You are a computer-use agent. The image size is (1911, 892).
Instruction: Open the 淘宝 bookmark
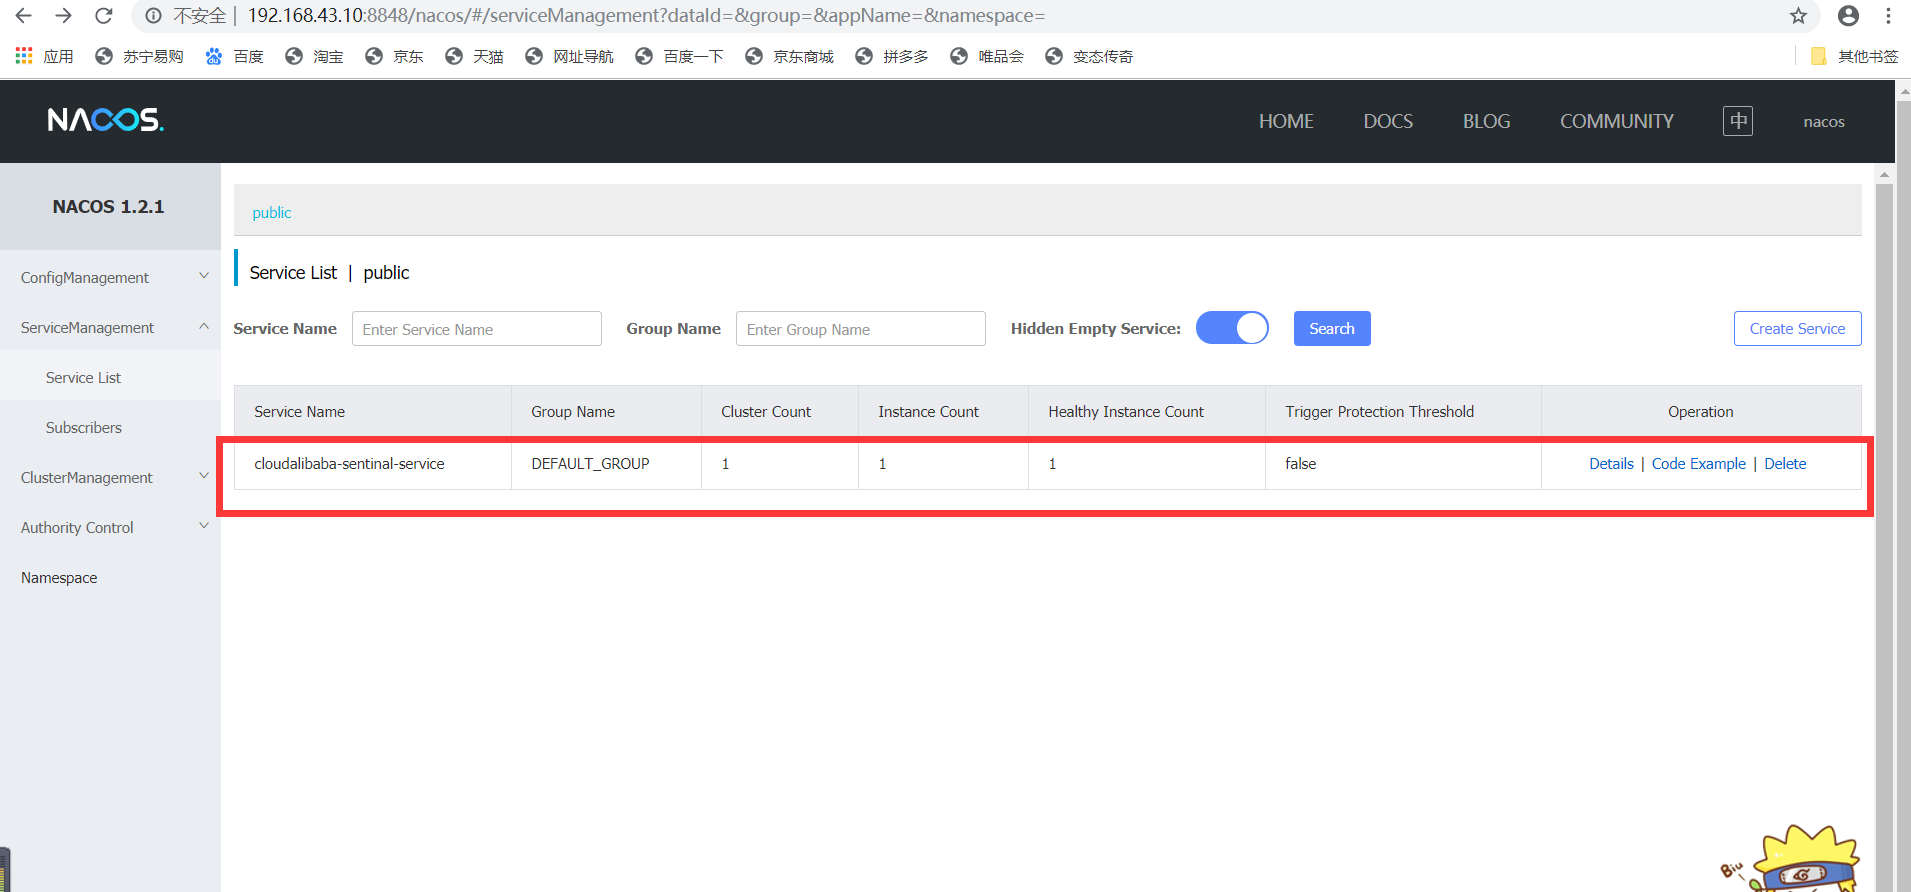coord(314,56)
